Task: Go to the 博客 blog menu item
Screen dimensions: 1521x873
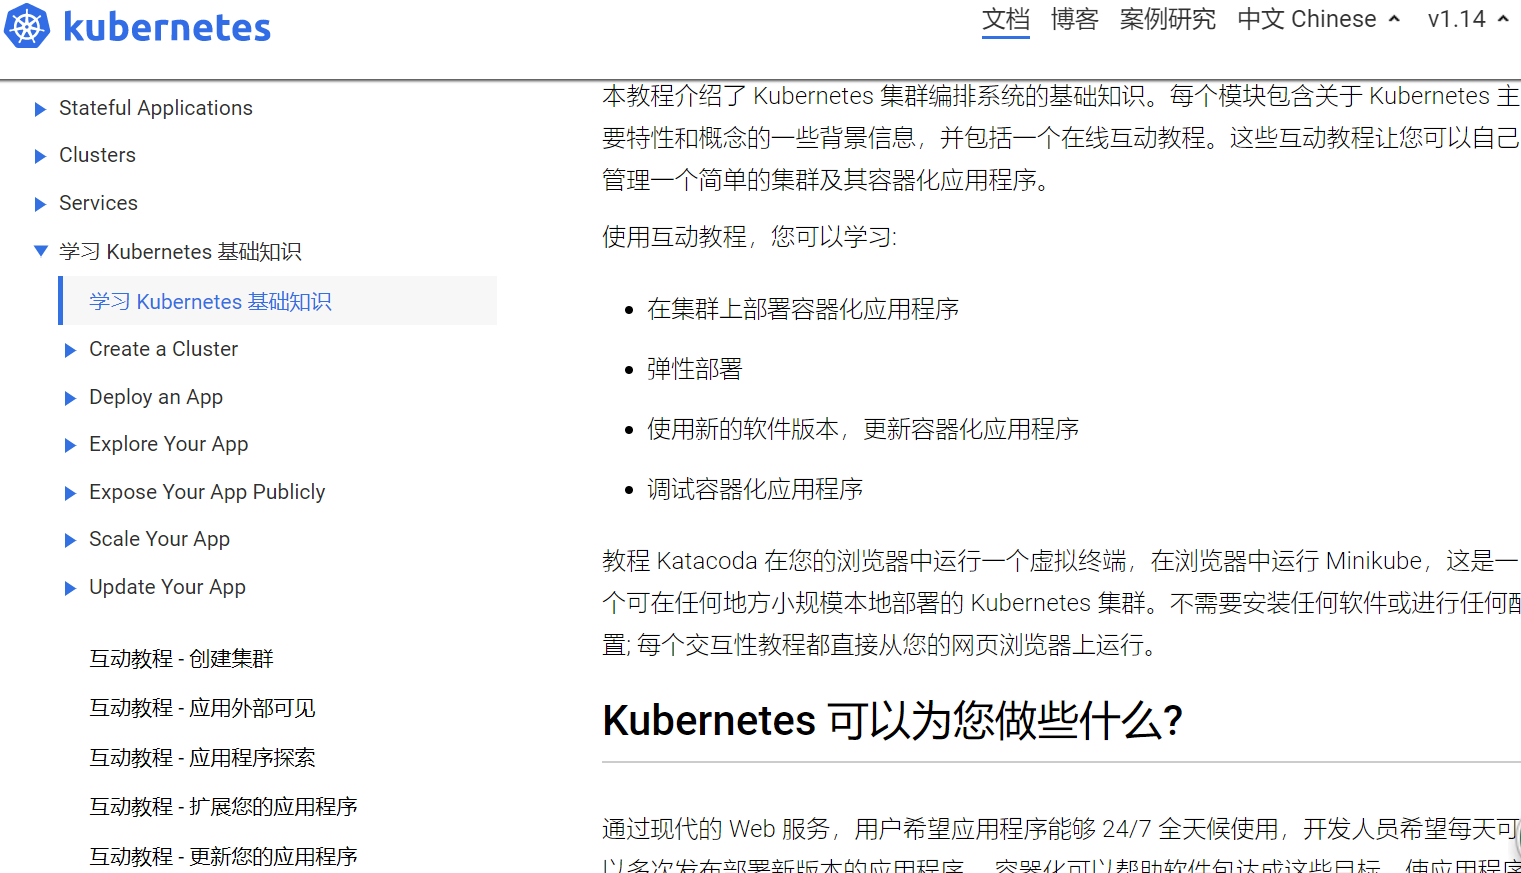Action: (x=1075, y=19)
